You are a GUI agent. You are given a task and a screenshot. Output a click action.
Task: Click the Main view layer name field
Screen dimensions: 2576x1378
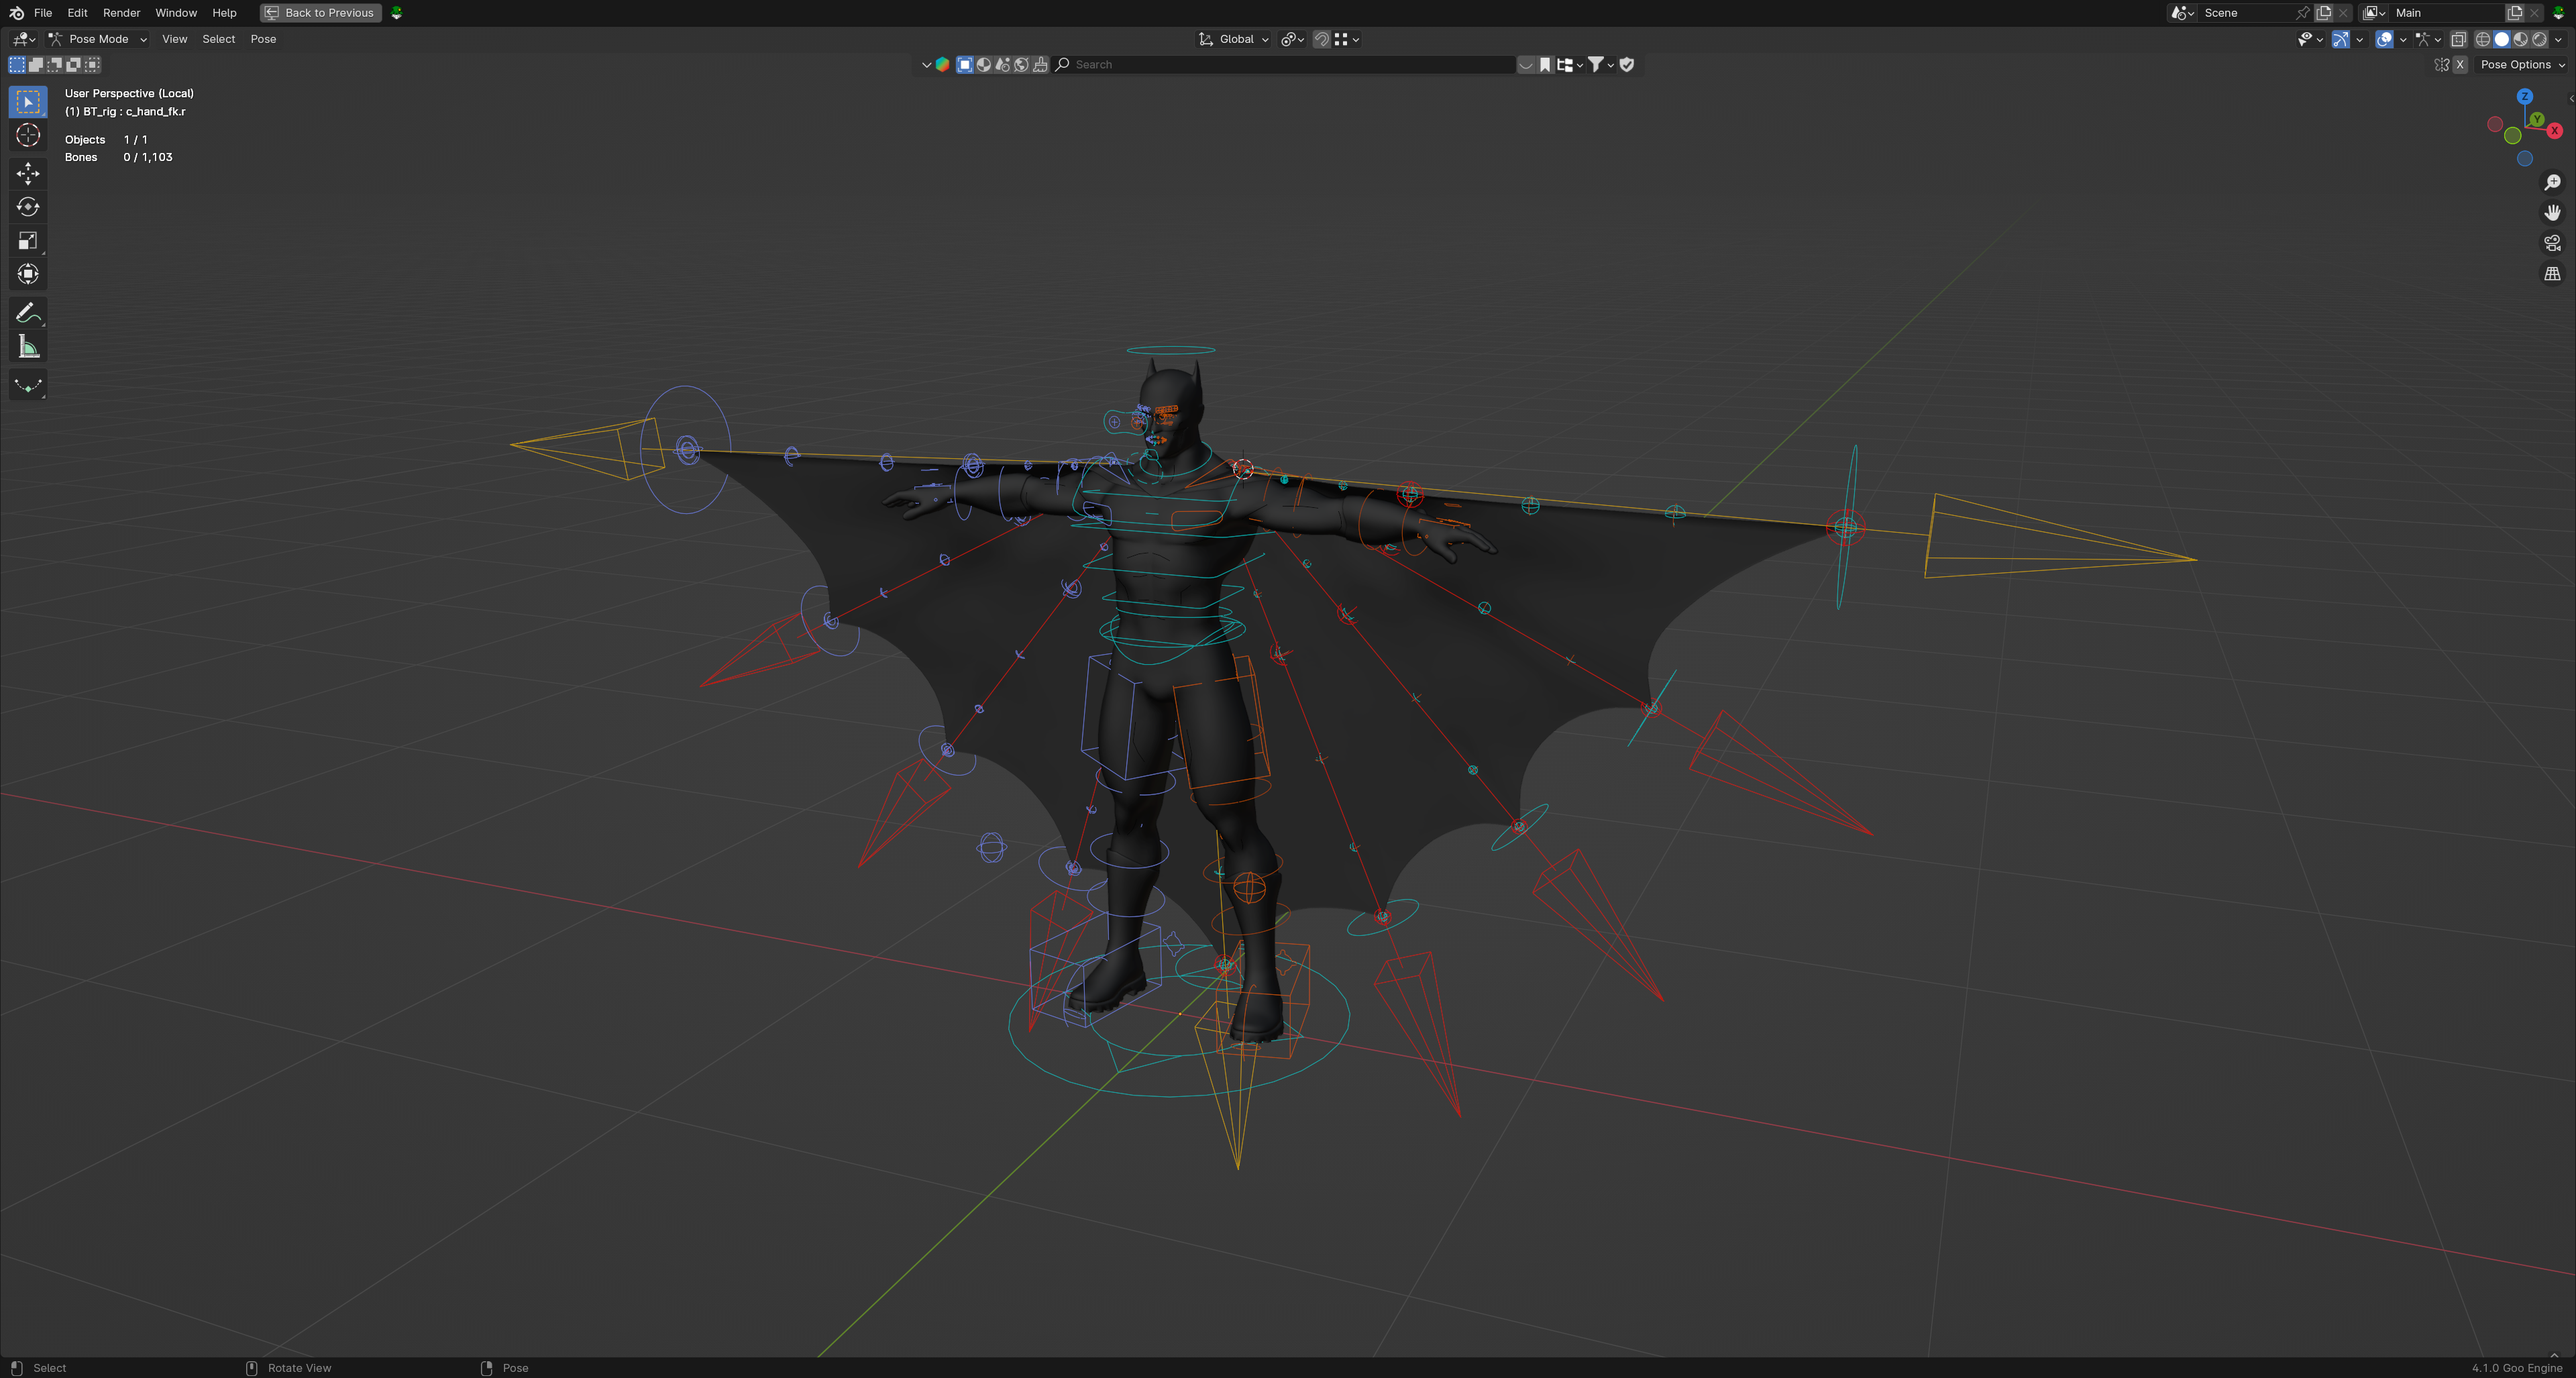2447,13
